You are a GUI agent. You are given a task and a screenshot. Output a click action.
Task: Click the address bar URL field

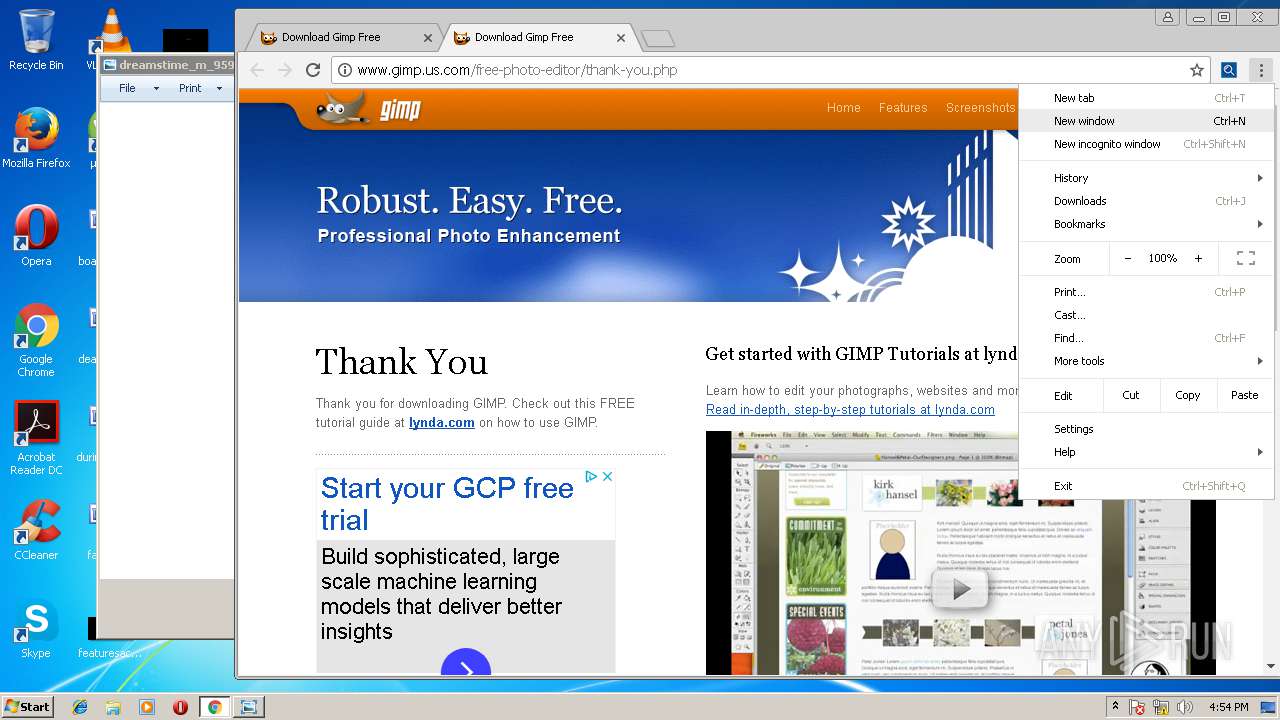click(770, 70)
